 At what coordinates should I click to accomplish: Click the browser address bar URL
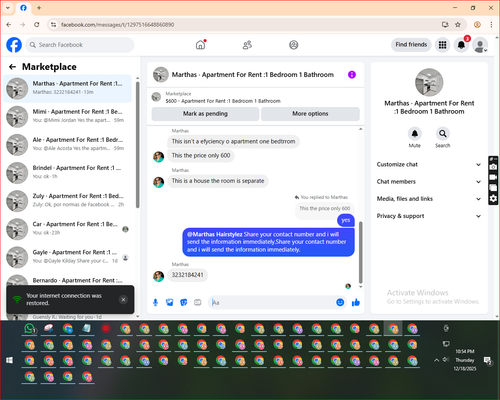(x=117, y=25)
